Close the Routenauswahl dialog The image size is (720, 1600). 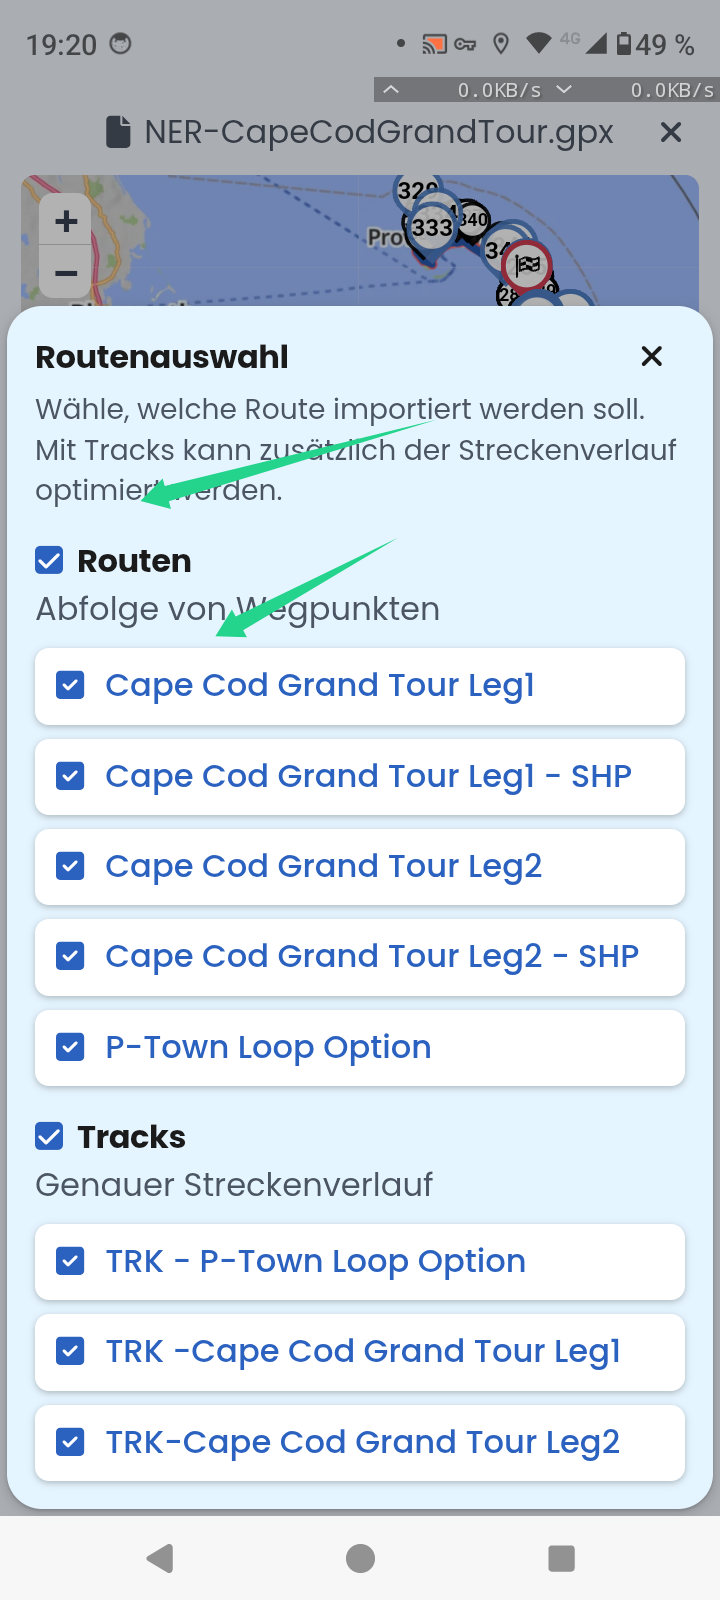(x=652, y=356)
